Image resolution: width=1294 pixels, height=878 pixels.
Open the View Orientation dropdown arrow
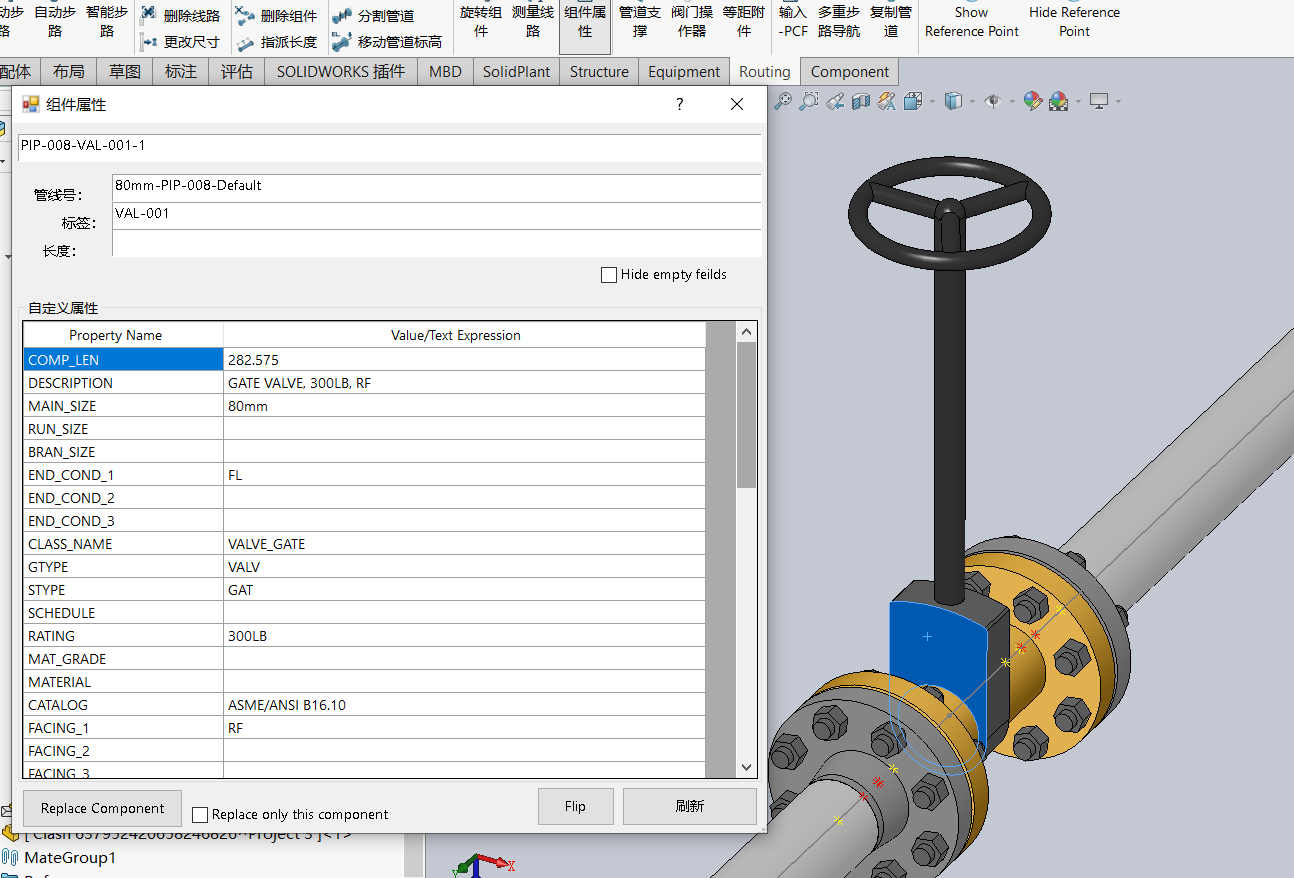pyautogui.click(x=932, y=101)
